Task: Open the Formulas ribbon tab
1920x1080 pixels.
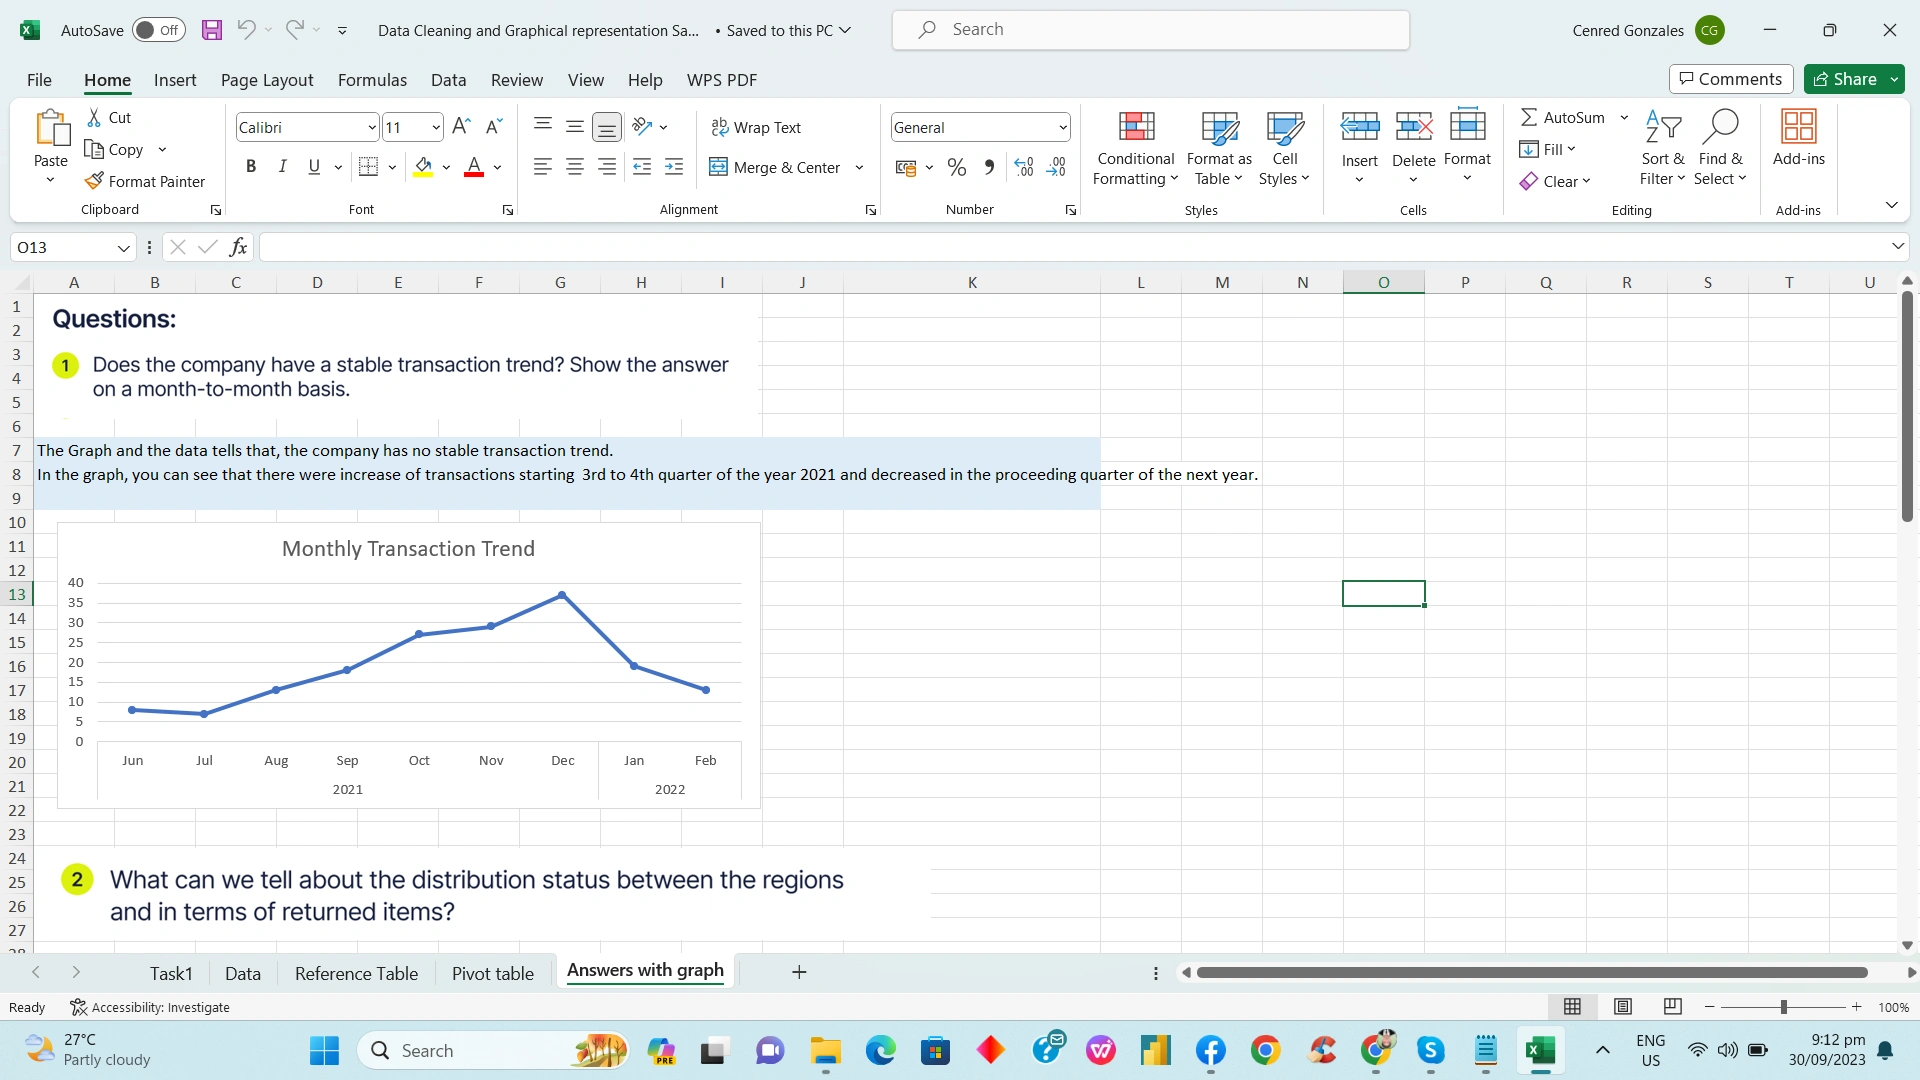Action: click(x=372, y=80)
